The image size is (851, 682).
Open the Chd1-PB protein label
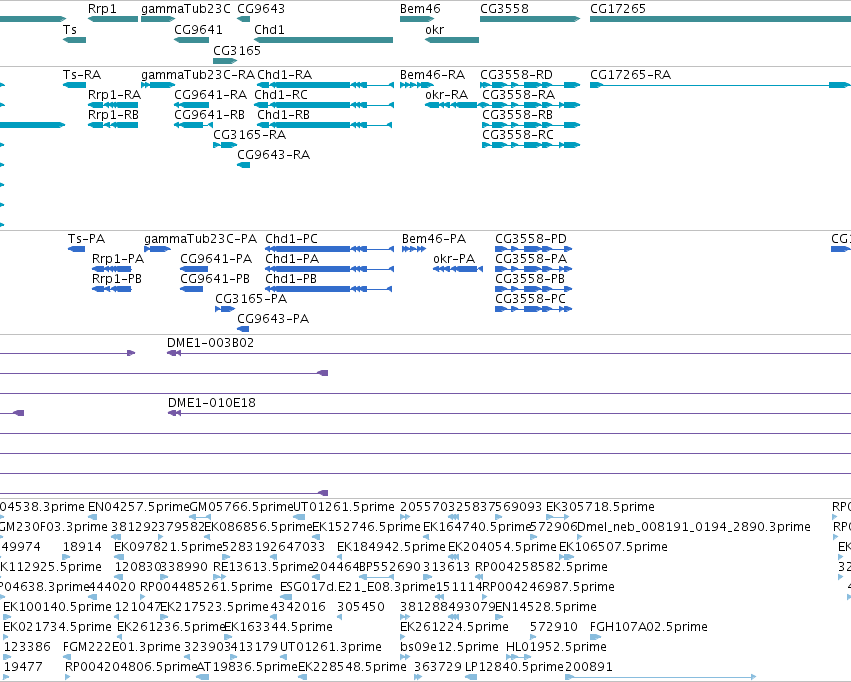click(x=291, y=279)
